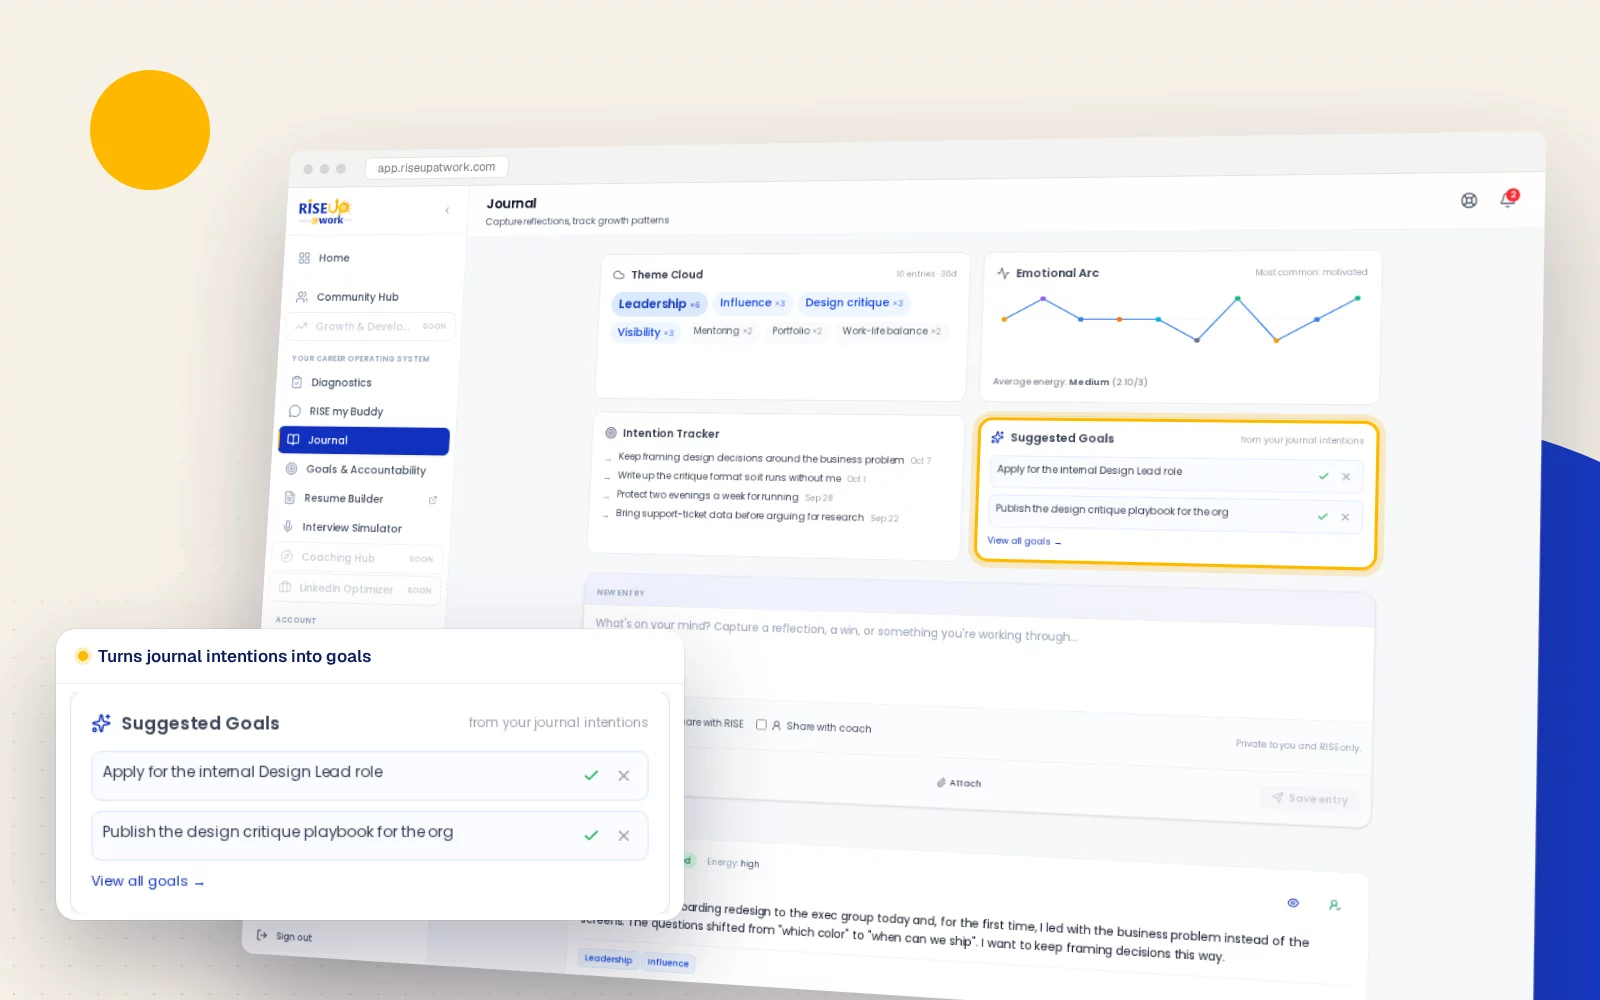Viewport: 1600px width, 1000px height.
Task: Dismiss 'Apply for the internal Design Lead role' in dashboard card
Action: point(1346,477)
